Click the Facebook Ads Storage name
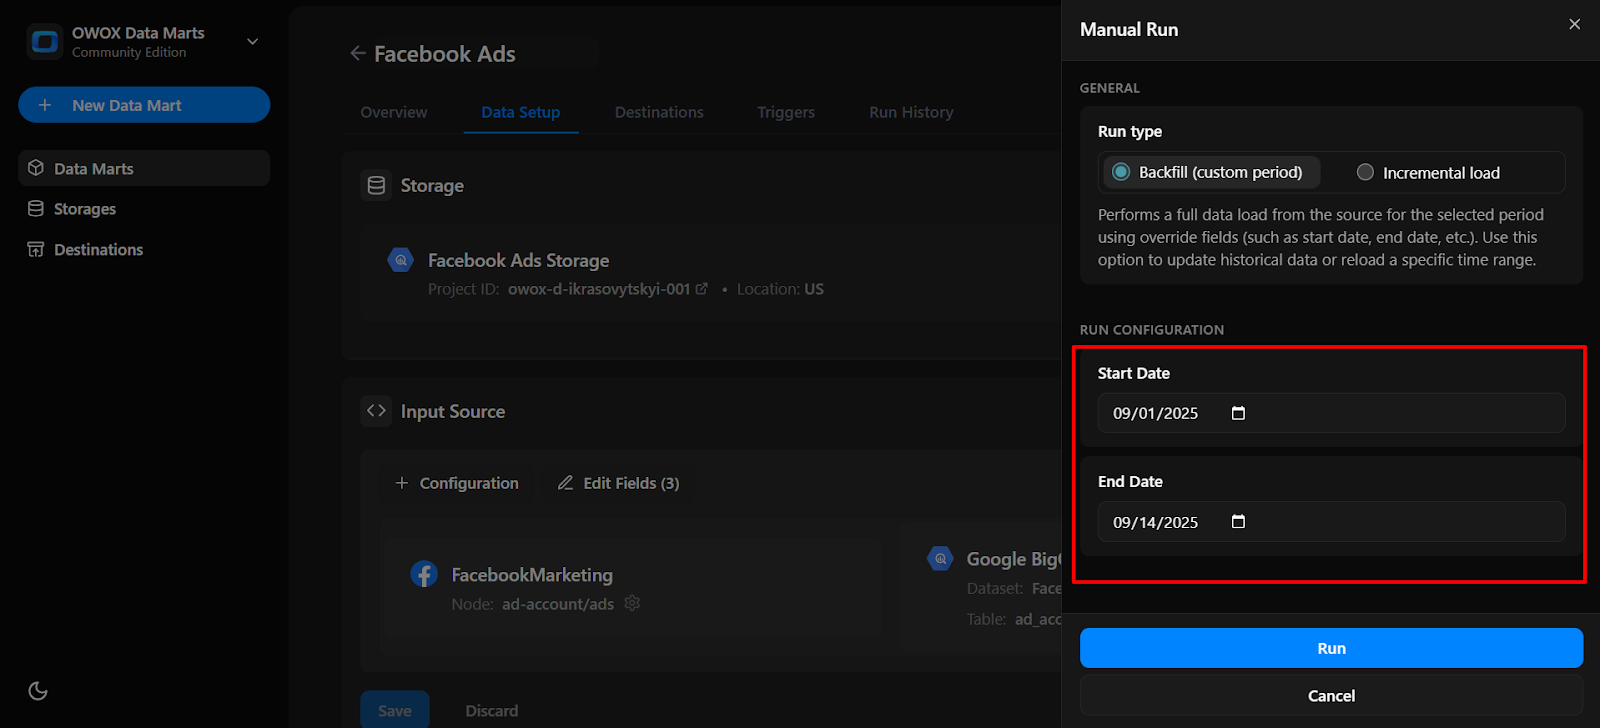 pyautogui.click(x=518, y=260)
